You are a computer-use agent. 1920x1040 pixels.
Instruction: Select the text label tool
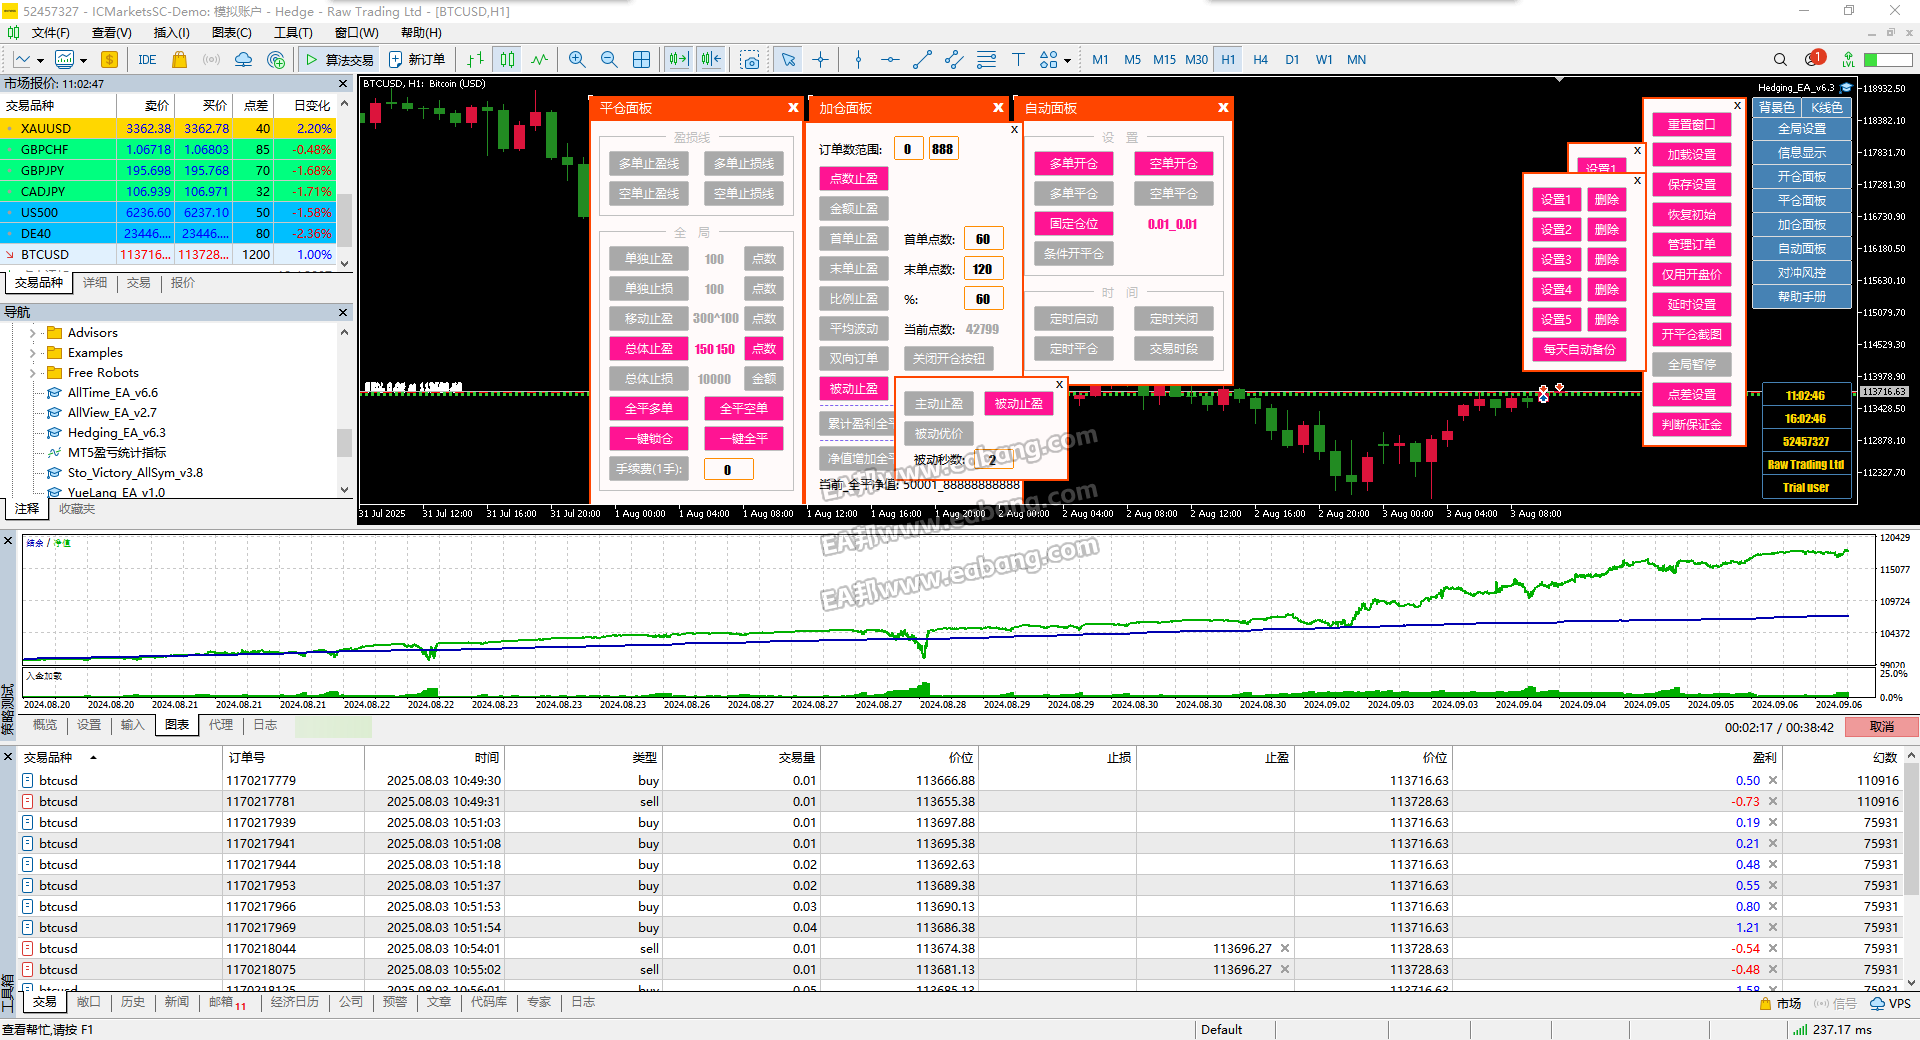click(x=1018, y=60)
